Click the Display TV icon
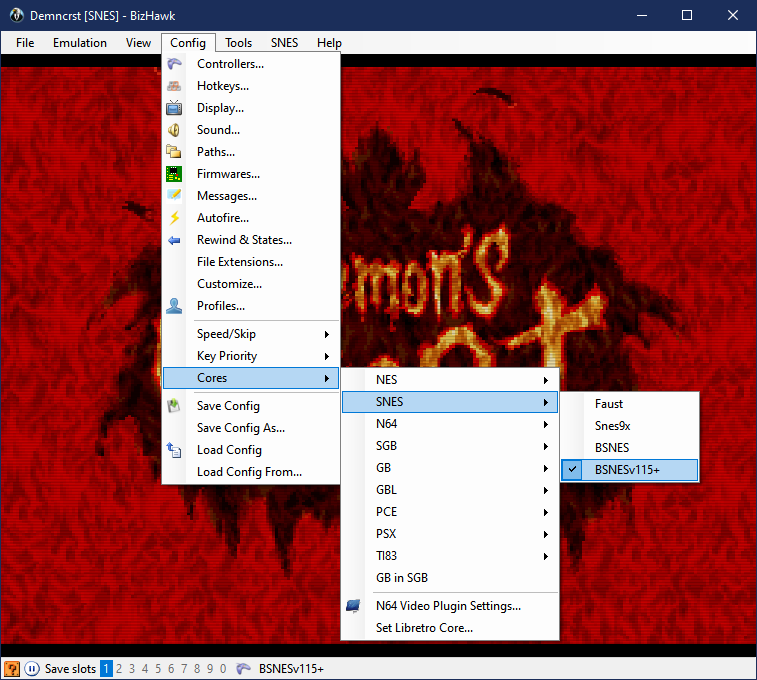Screen dimensions: 757x680 pos(175,108)
